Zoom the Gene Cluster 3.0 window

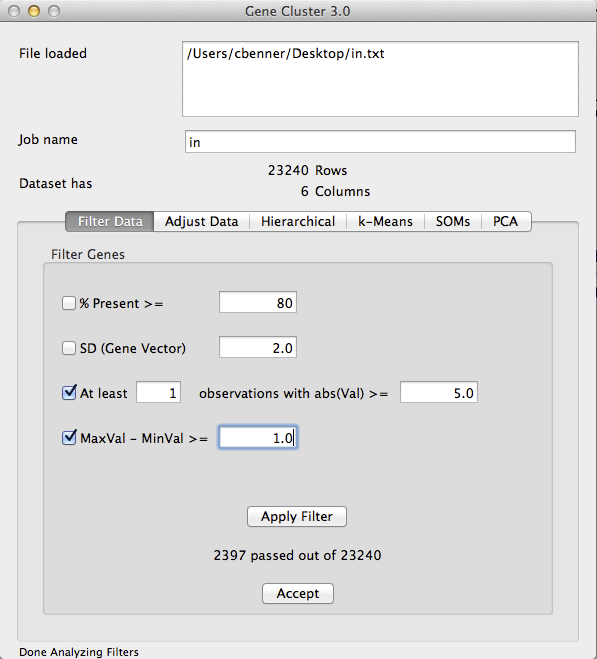point(54,11)
